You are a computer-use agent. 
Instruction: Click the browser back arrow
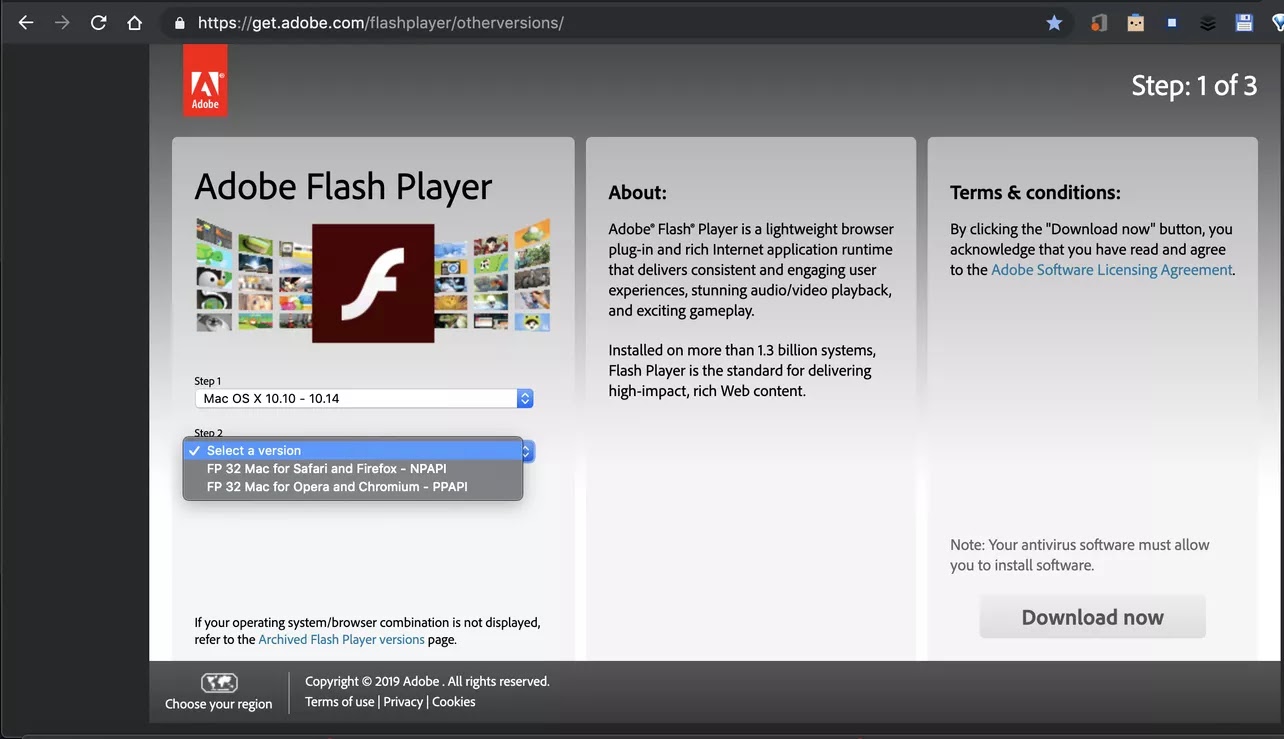coord(26,22)
